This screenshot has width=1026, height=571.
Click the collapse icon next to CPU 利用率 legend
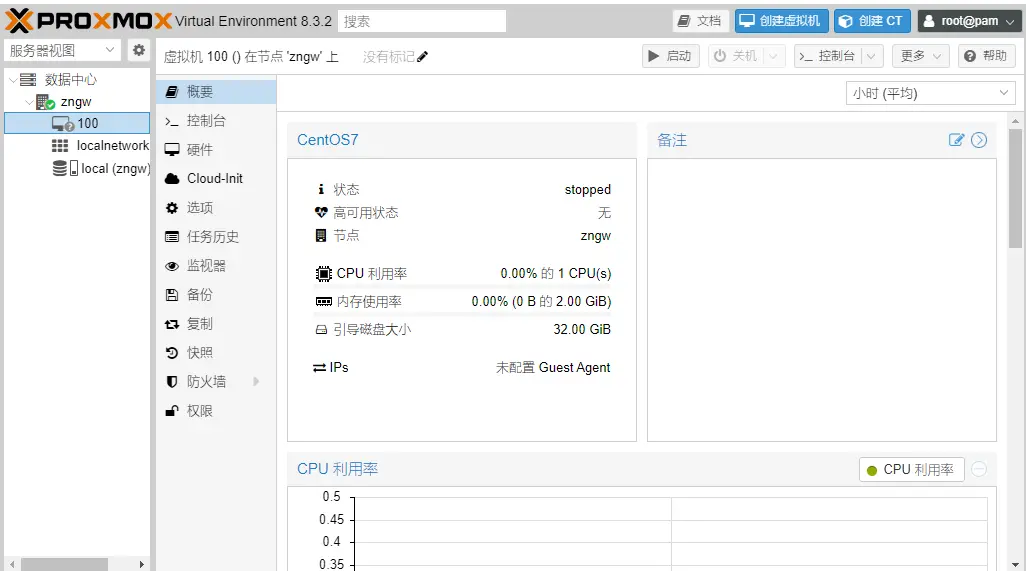coord(979,469)
